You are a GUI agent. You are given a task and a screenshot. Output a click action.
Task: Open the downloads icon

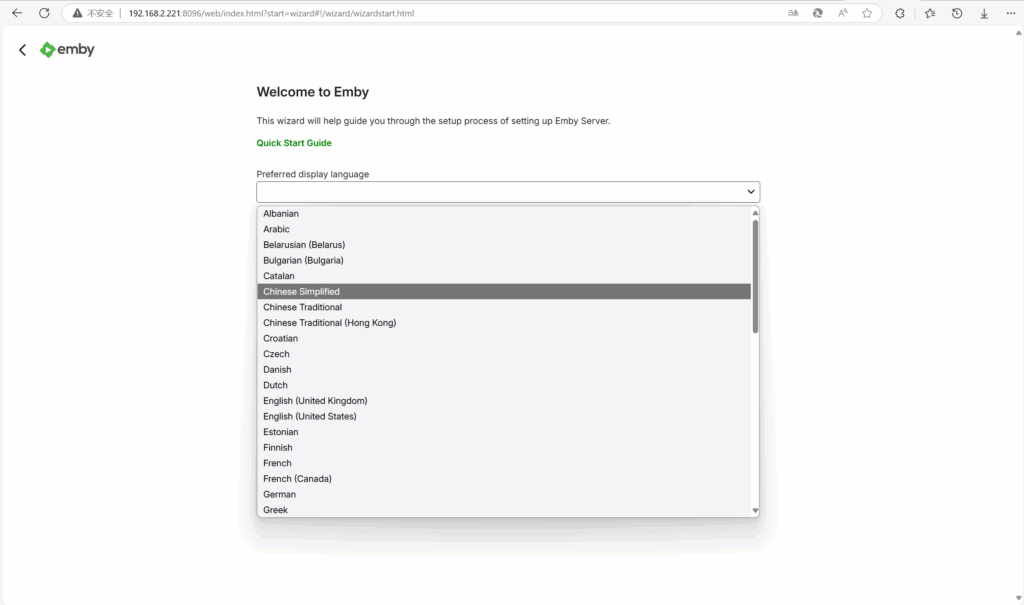point(984,13)
